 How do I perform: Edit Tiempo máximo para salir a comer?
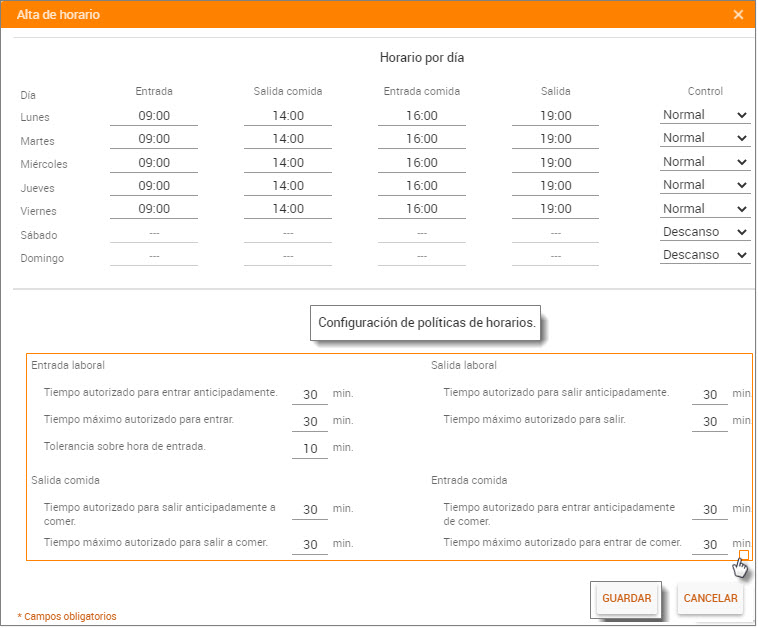point(310,545)
